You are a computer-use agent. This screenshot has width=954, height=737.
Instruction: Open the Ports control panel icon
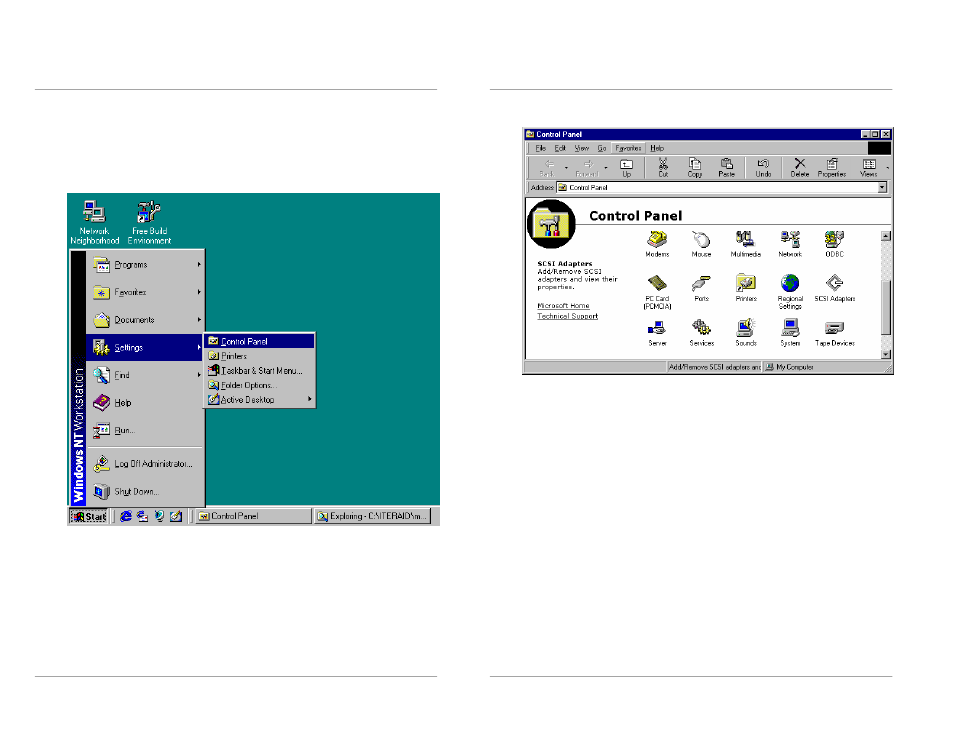(x=701, y=288)
